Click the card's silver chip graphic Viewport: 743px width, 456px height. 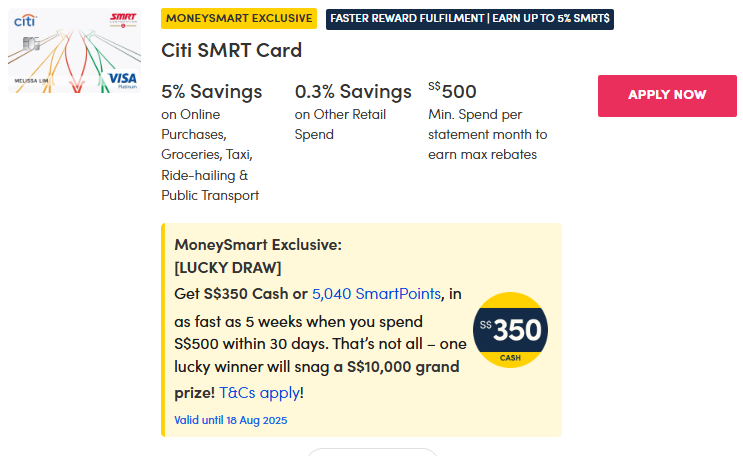[30, 44]
